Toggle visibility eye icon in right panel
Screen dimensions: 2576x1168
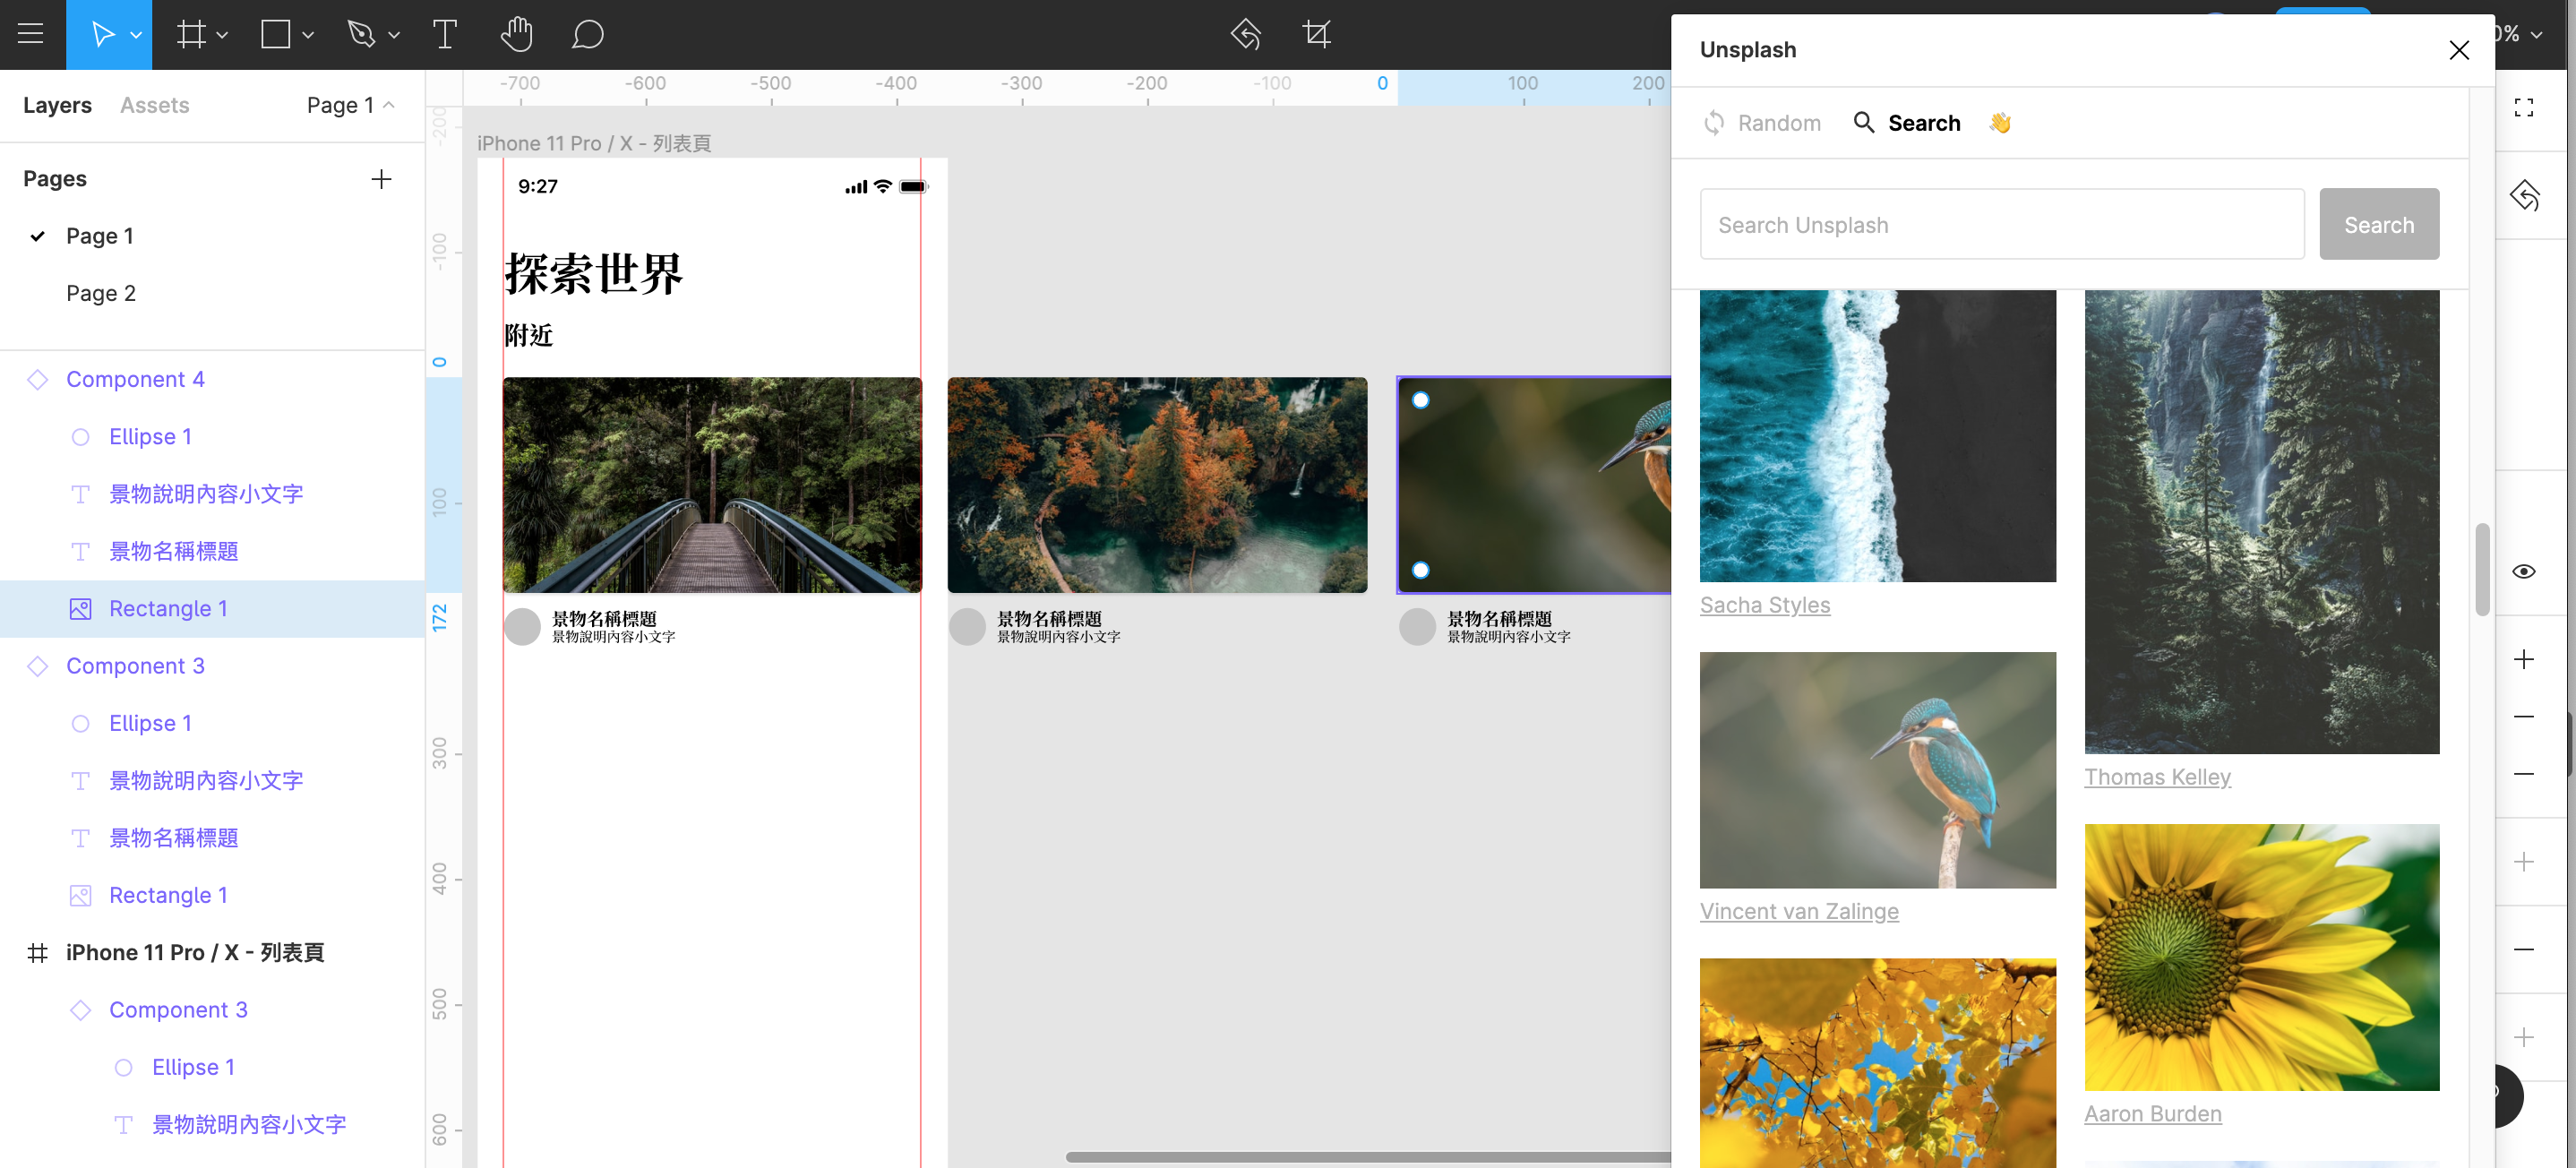click(x=2523, y=571)
